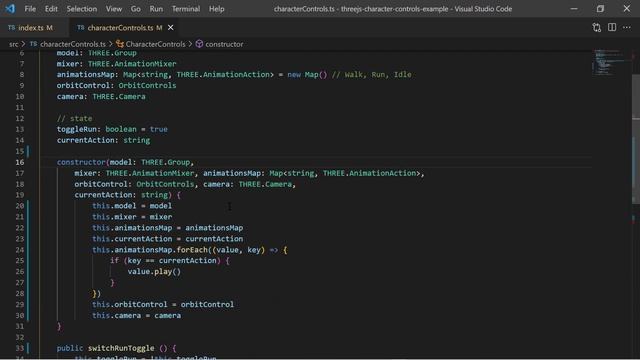The height and width of the screenshot is (360, 640).
Task: Click line number 33 in gutter
Action: coord(20,348)
